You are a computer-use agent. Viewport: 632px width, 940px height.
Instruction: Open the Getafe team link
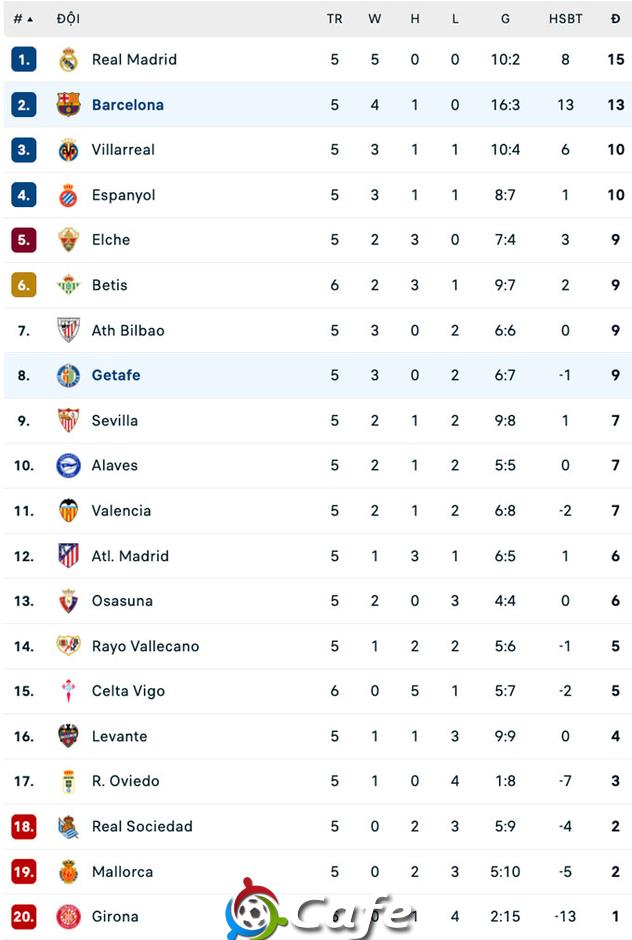[116, 375]
